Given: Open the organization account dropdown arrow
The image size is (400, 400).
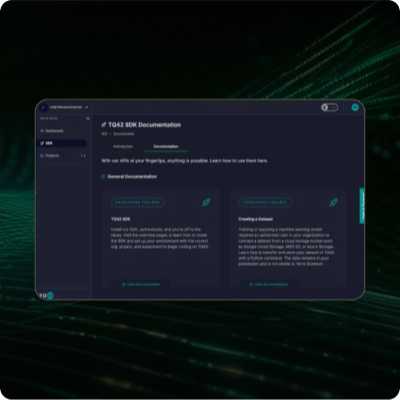Looking at the screenshot, I should click(x=87, y=107).
